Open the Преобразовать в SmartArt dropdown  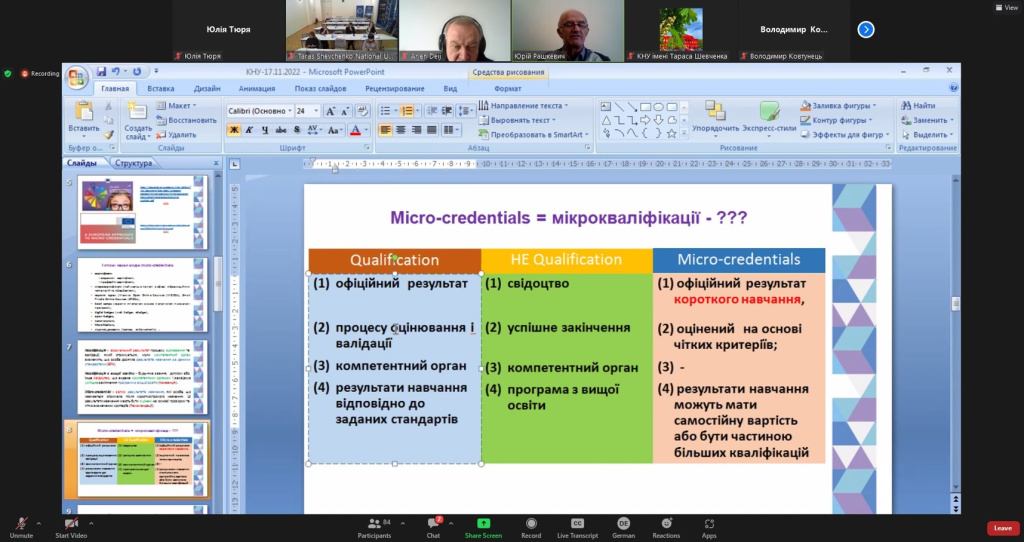tap(534, 135)
